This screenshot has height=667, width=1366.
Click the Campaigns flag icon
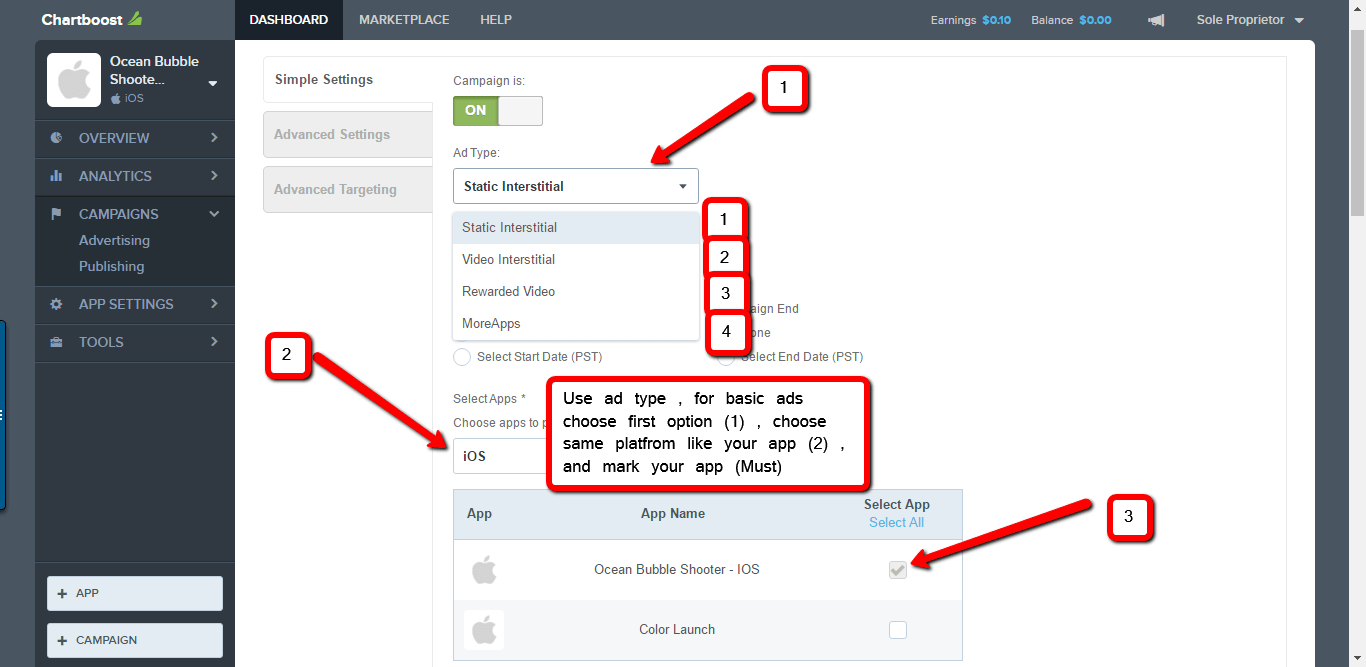coord(57,214)
